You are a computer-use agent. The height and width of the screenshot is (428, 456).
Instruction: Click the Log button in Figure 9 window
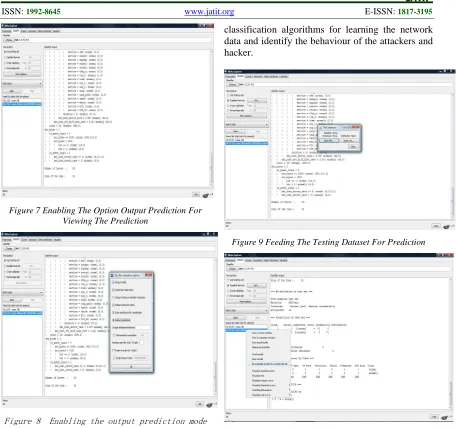click(436, 226)
